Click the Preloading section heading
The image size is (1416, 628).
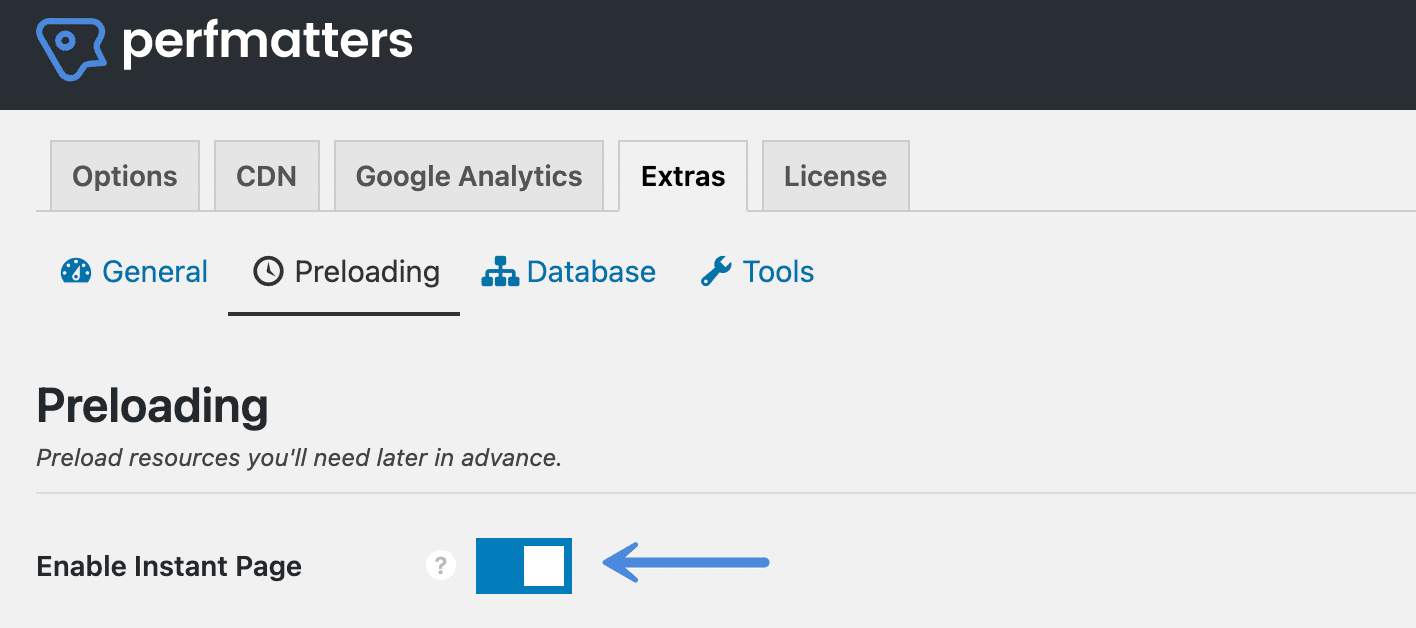(x=152, y=405)
